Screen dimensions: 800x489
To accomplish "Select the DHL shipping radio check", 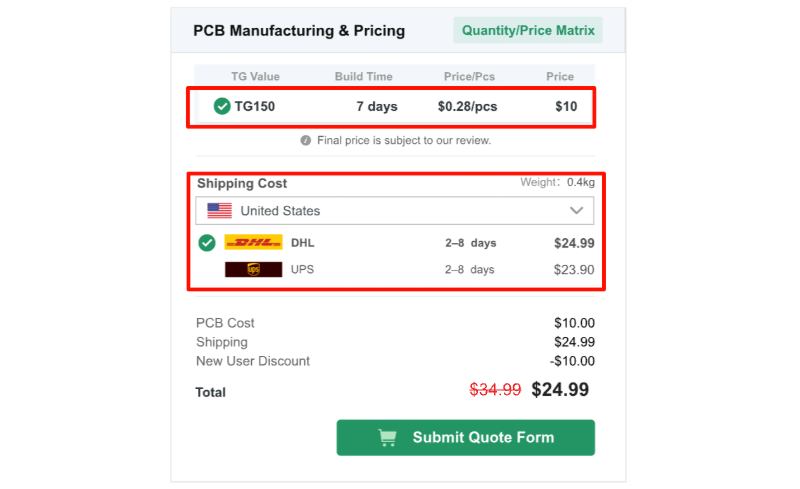I will tap(207, 242).
